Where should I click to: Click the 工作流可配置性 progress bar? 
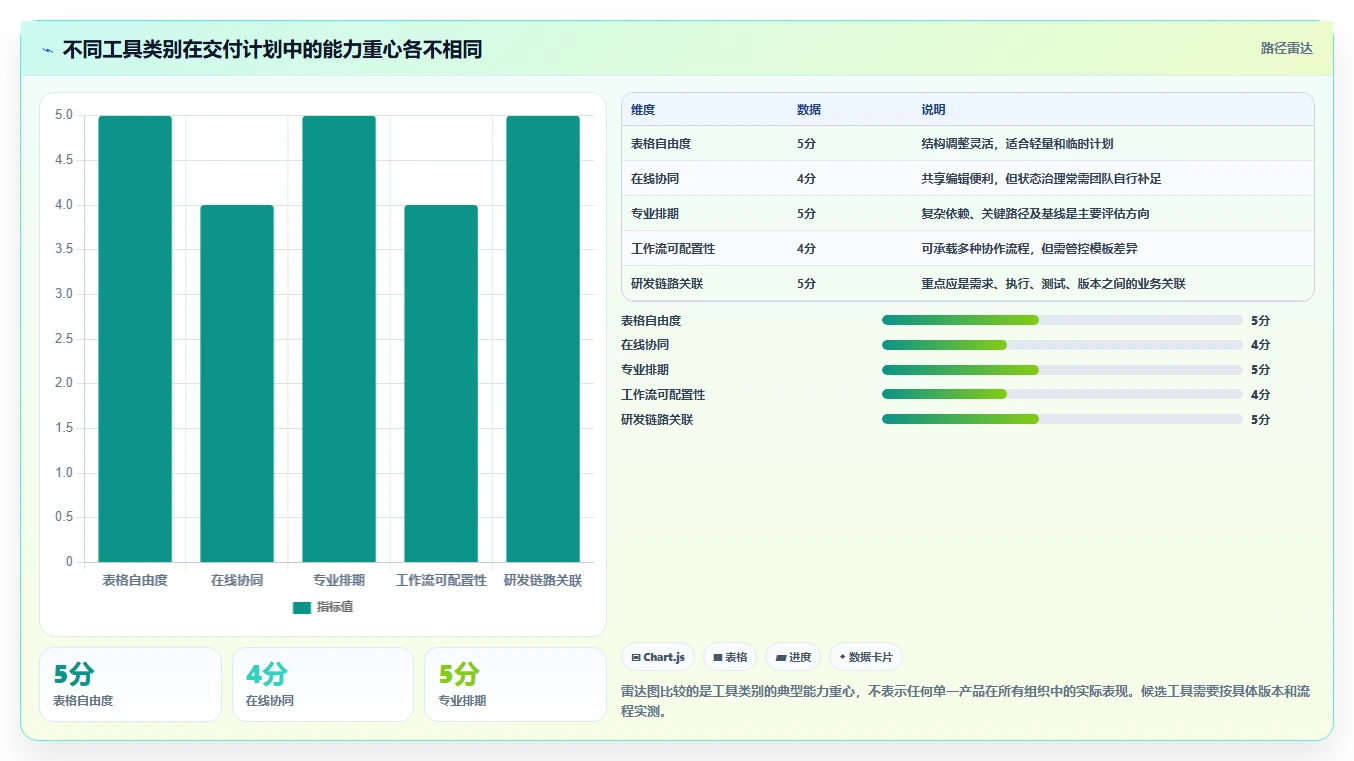pos(1062,395)
